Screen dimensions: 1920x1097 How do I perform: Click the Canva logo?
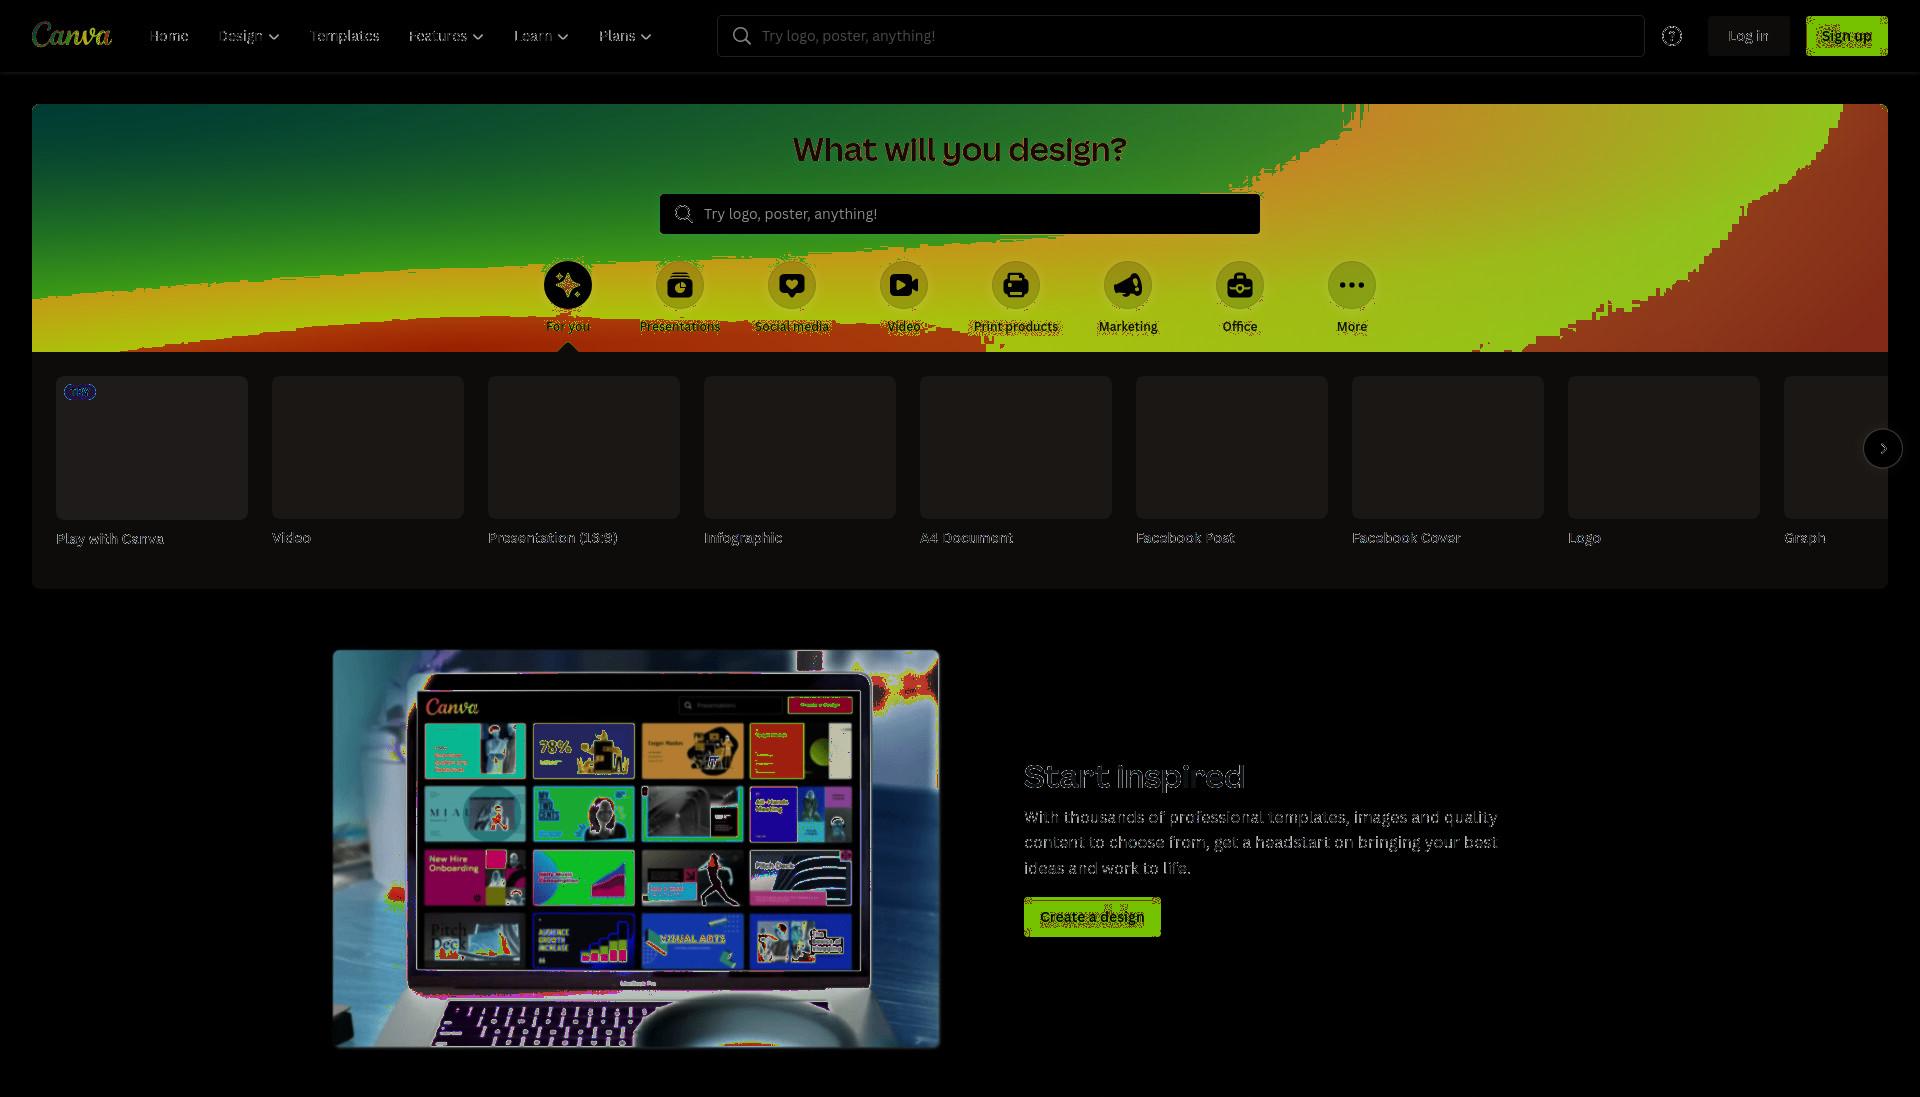click(71, 35)
